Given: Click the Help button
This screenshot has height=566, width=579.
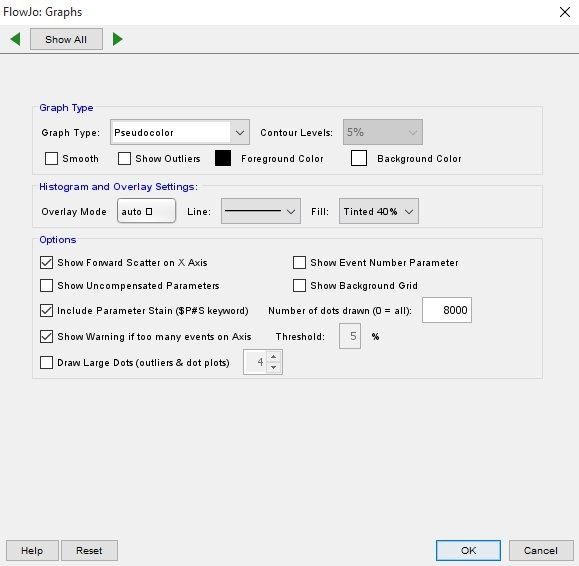Looking at the screenshot, I should point(32,550).
